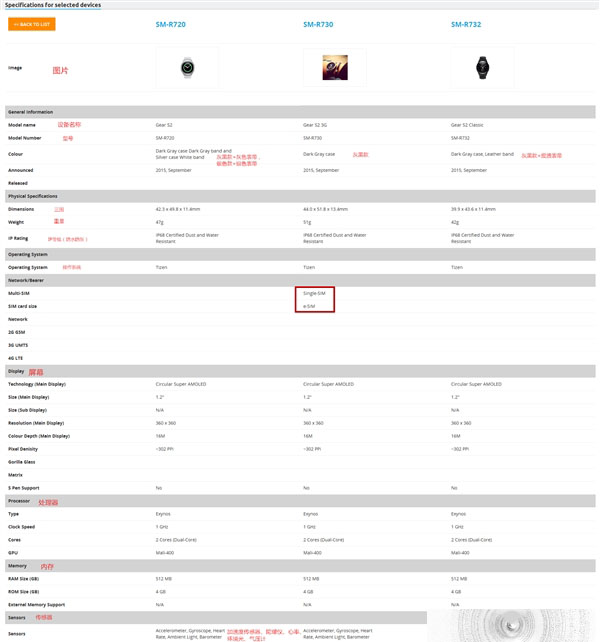Select the 'Specifications for selected devices' heading

[53, 5]
